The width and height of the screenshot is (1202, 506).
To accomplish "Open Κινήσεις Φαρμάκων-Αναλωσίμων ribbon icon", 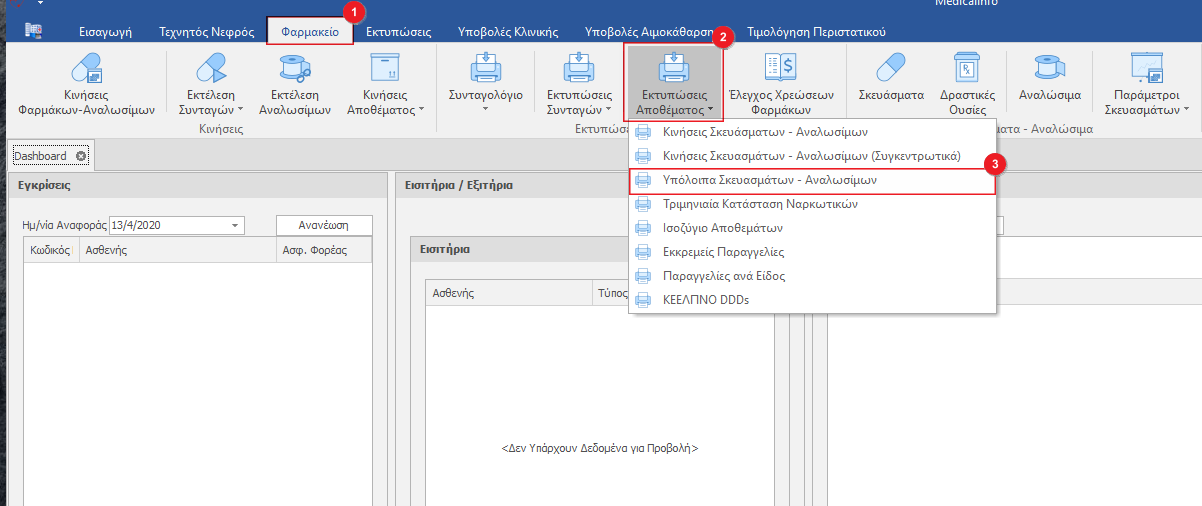I will pyautogui.click(x=87, y=70).
